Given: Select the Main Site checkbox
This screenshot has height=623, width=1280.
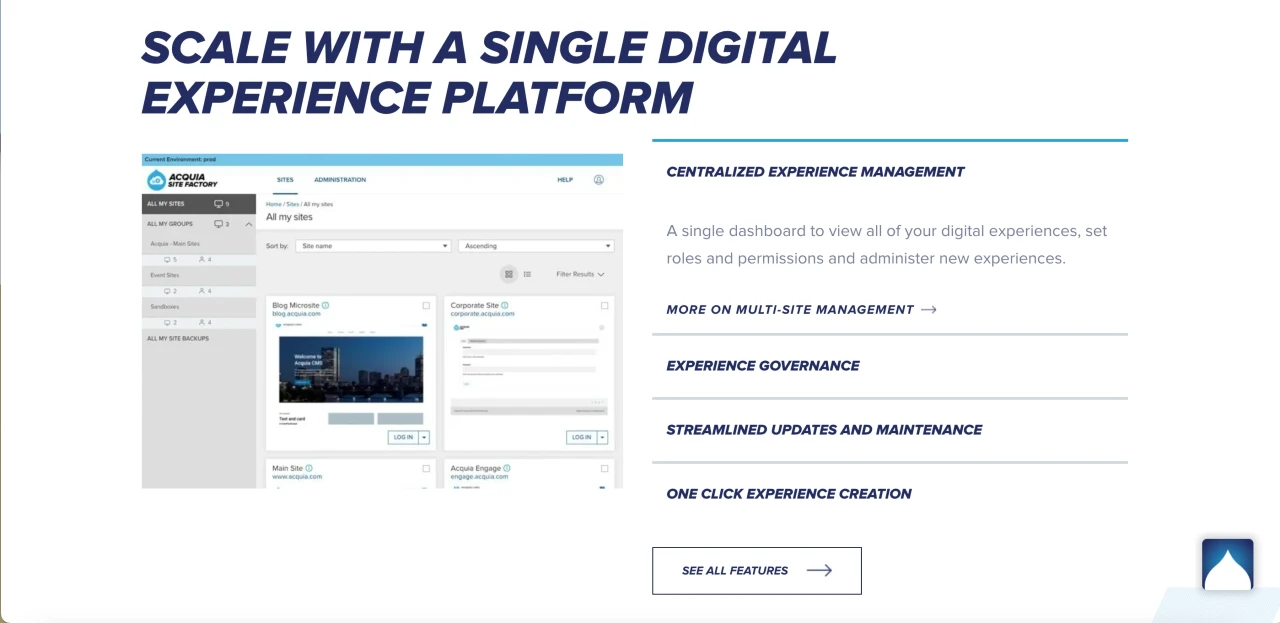Looking at the screenshot, I should tap(426, 468).
